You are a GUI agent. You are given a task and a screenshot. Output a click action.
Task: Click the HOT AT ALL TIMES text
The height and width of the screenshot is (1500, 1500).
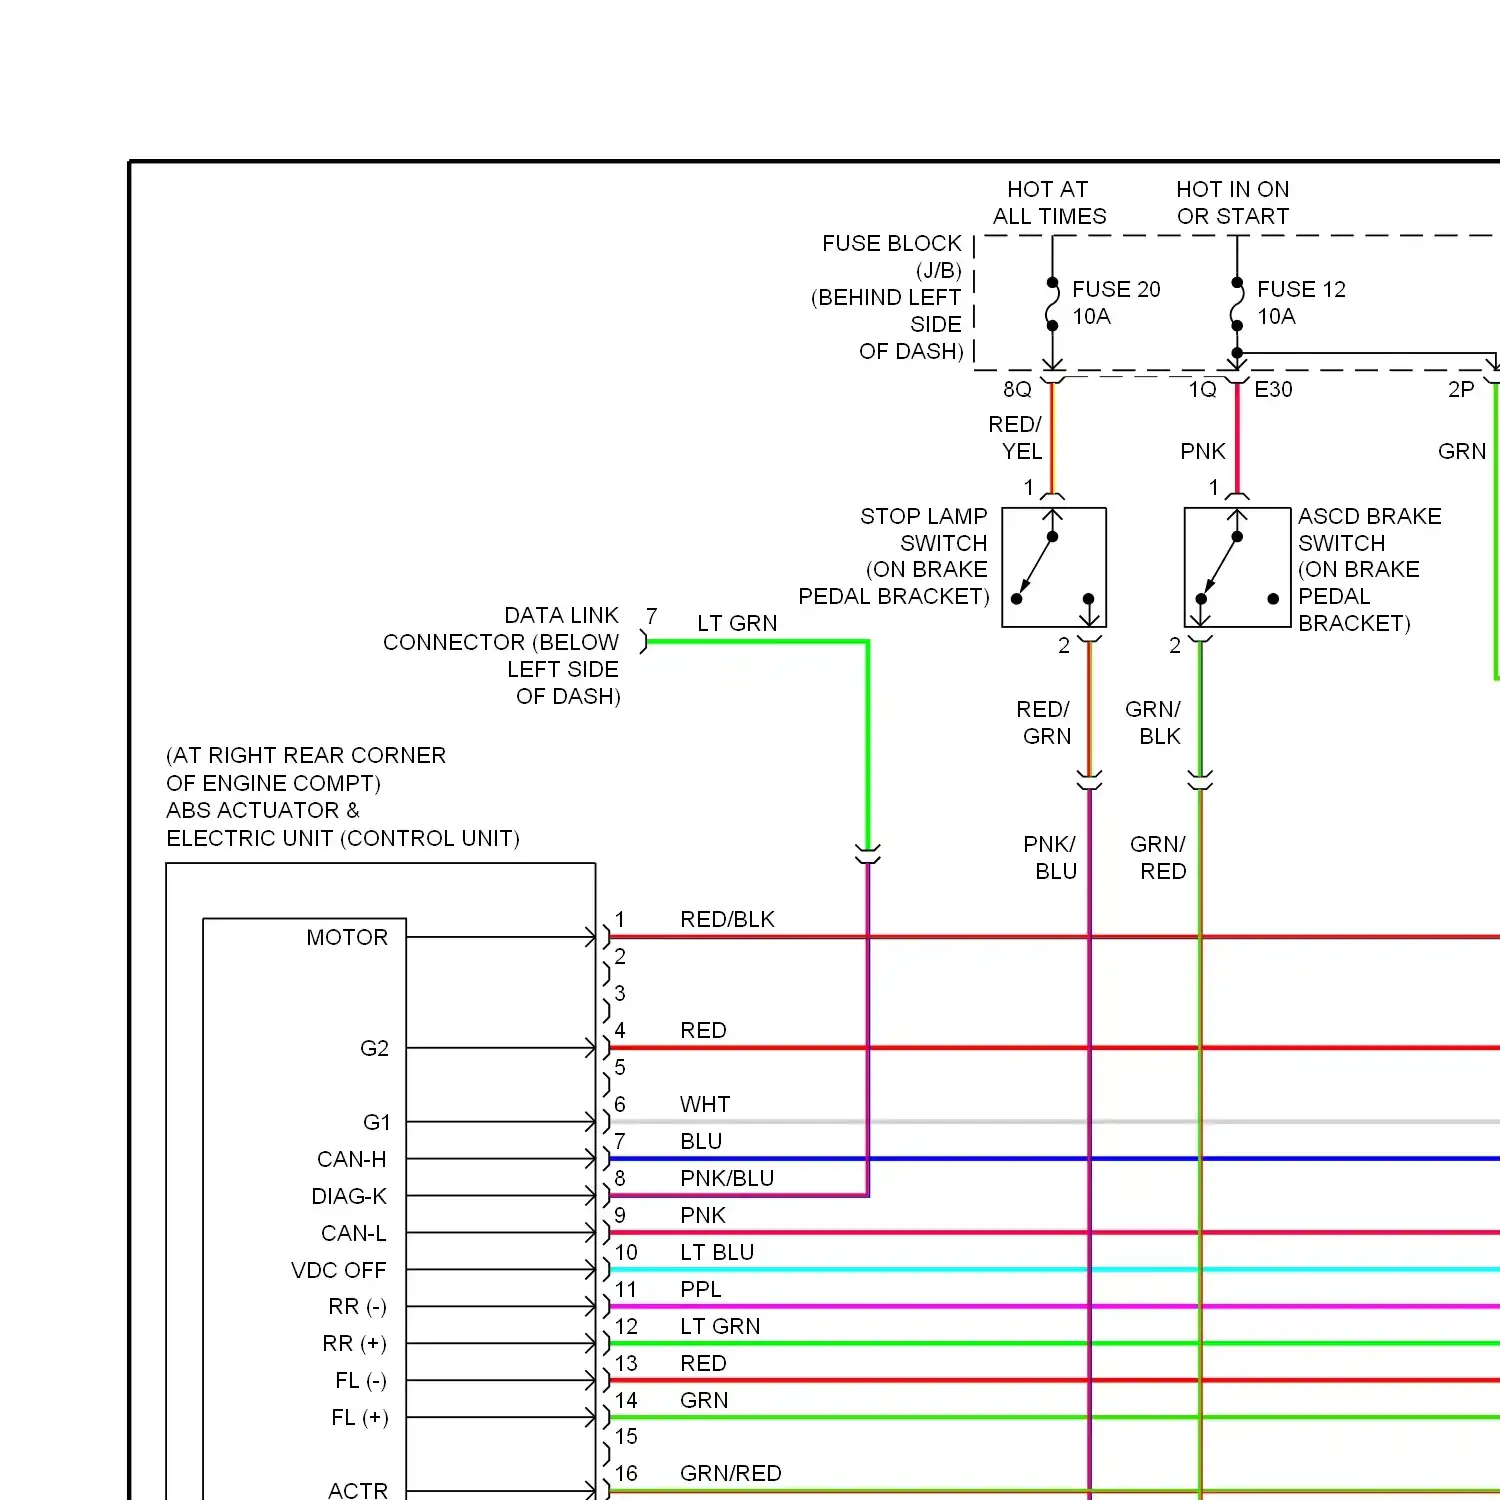[1049, 203]
